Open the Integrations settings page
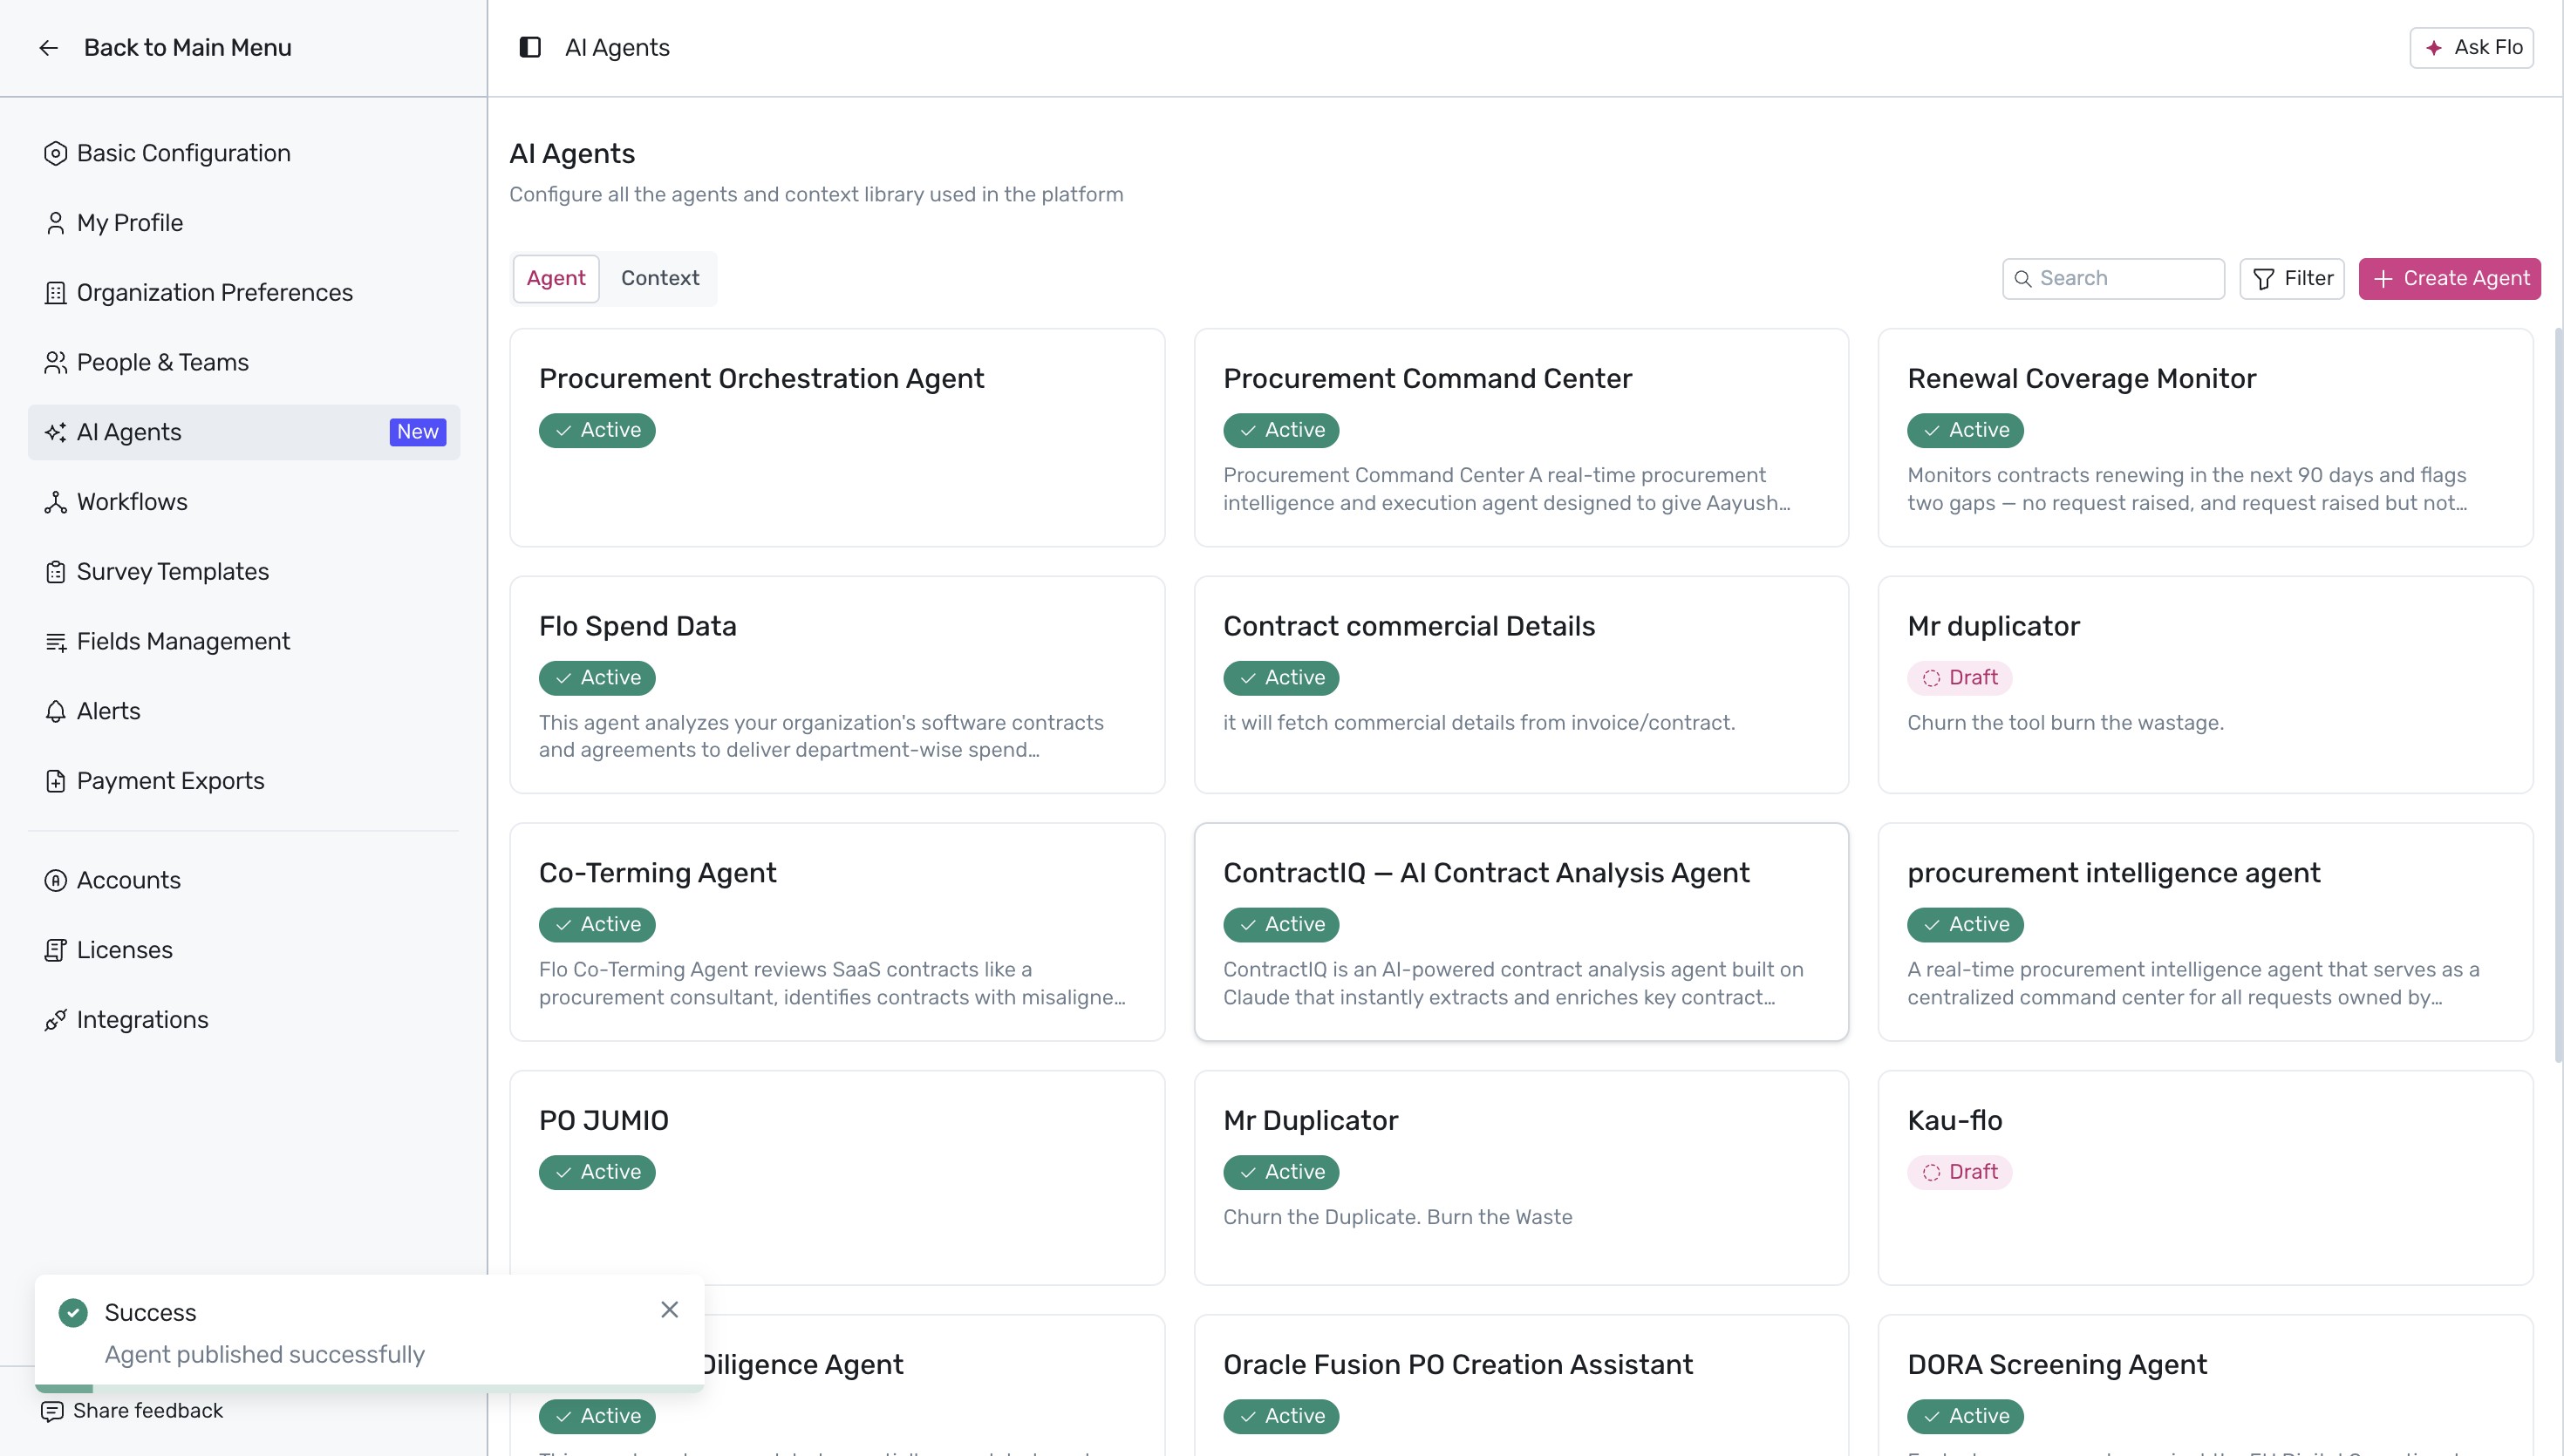Image resolution: width=2564 pixels, height=1456 pixels. [x=244, y=1020]
